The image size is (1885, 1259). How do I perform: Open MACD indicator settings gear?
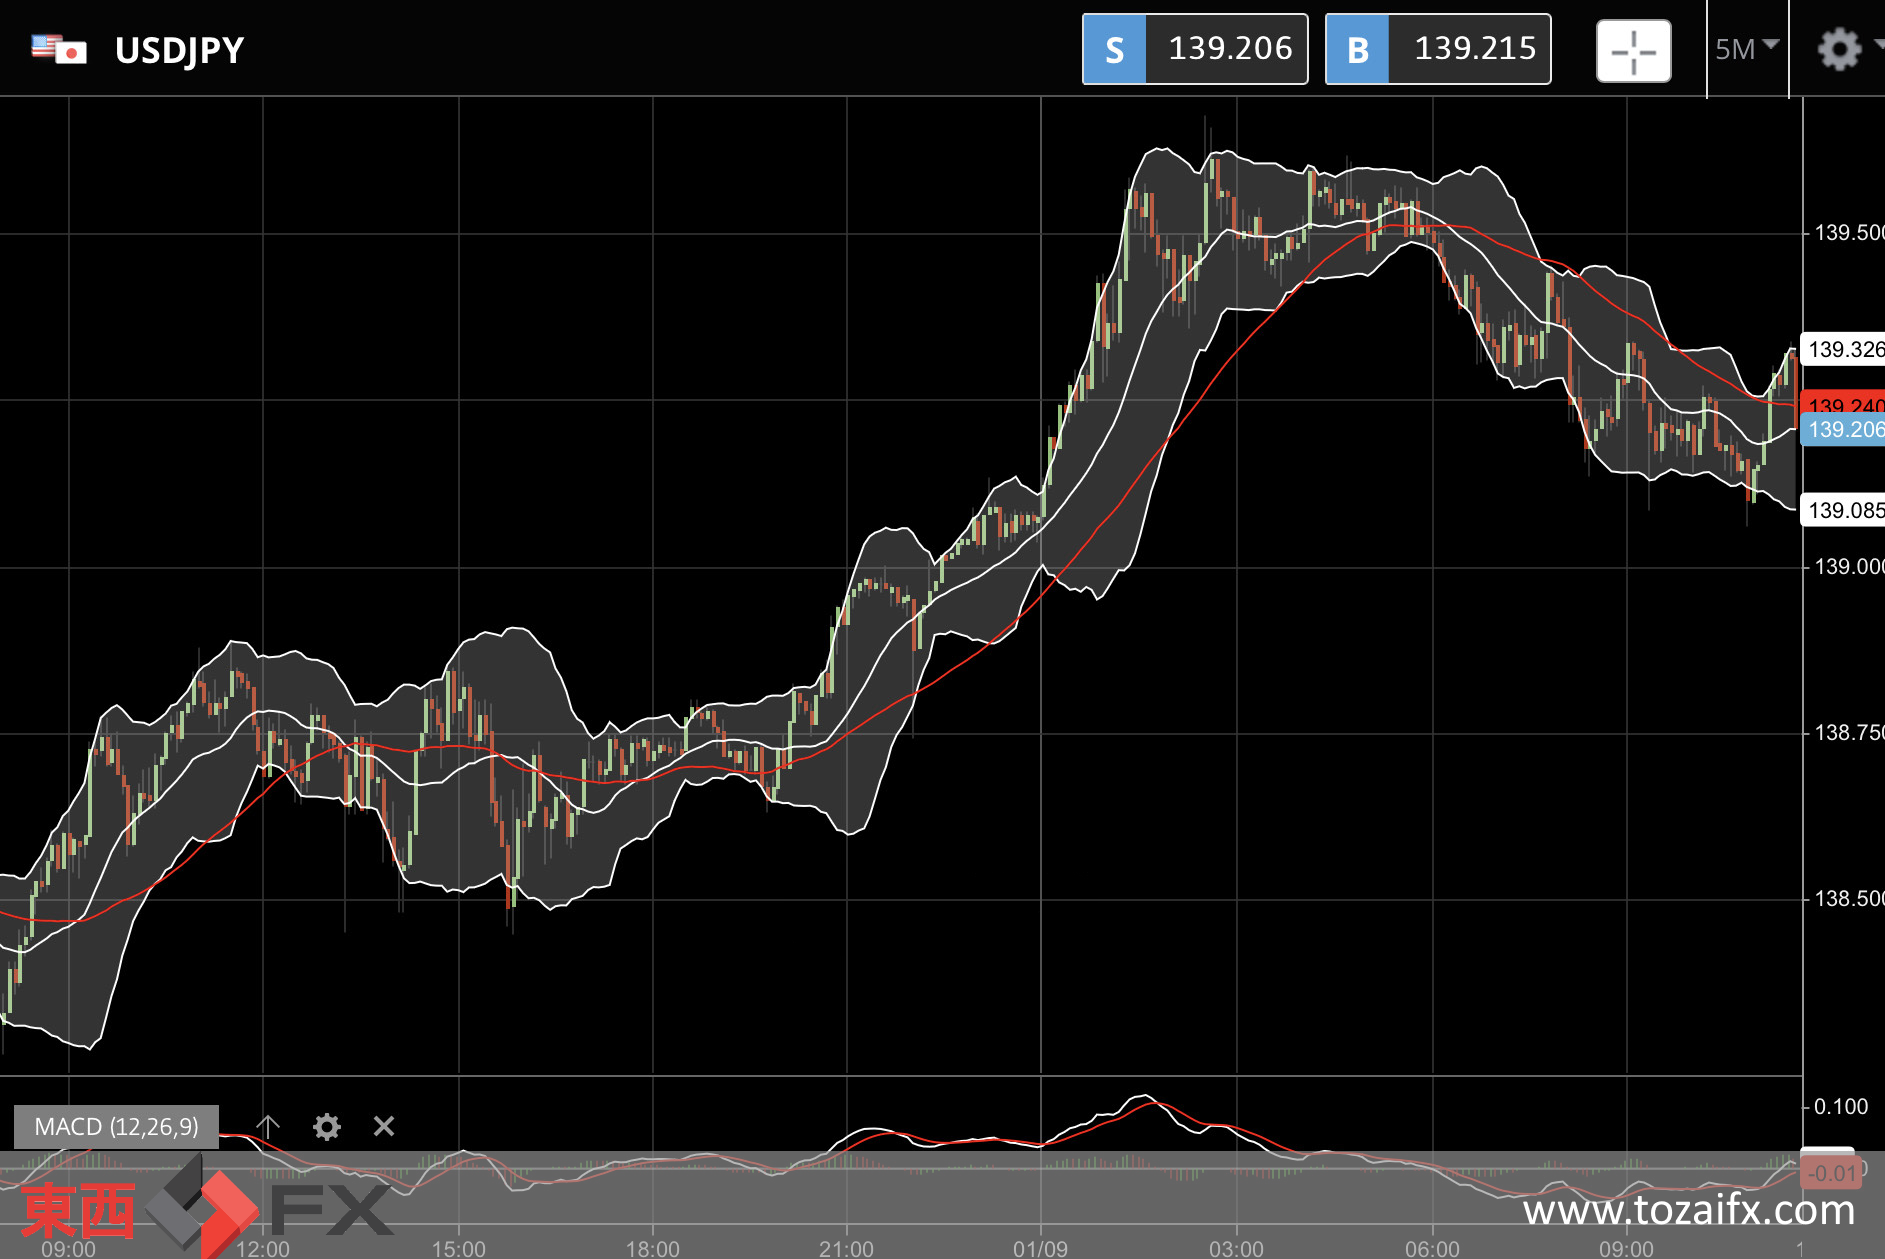coord(326,1127)
